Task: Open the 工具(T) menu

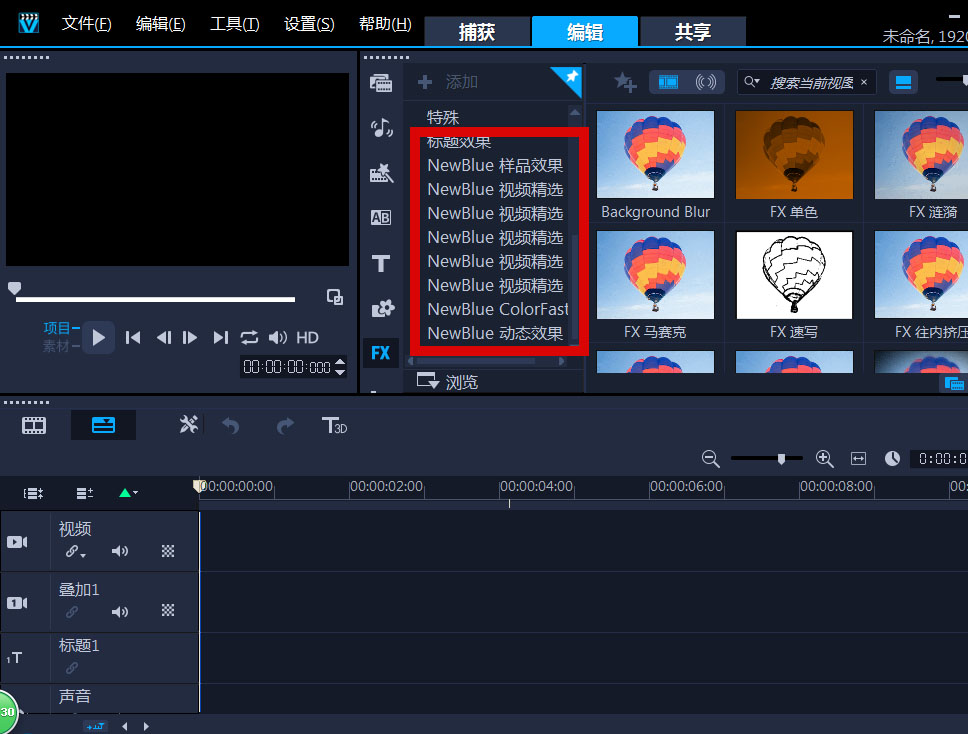Action: coord(235,23)
